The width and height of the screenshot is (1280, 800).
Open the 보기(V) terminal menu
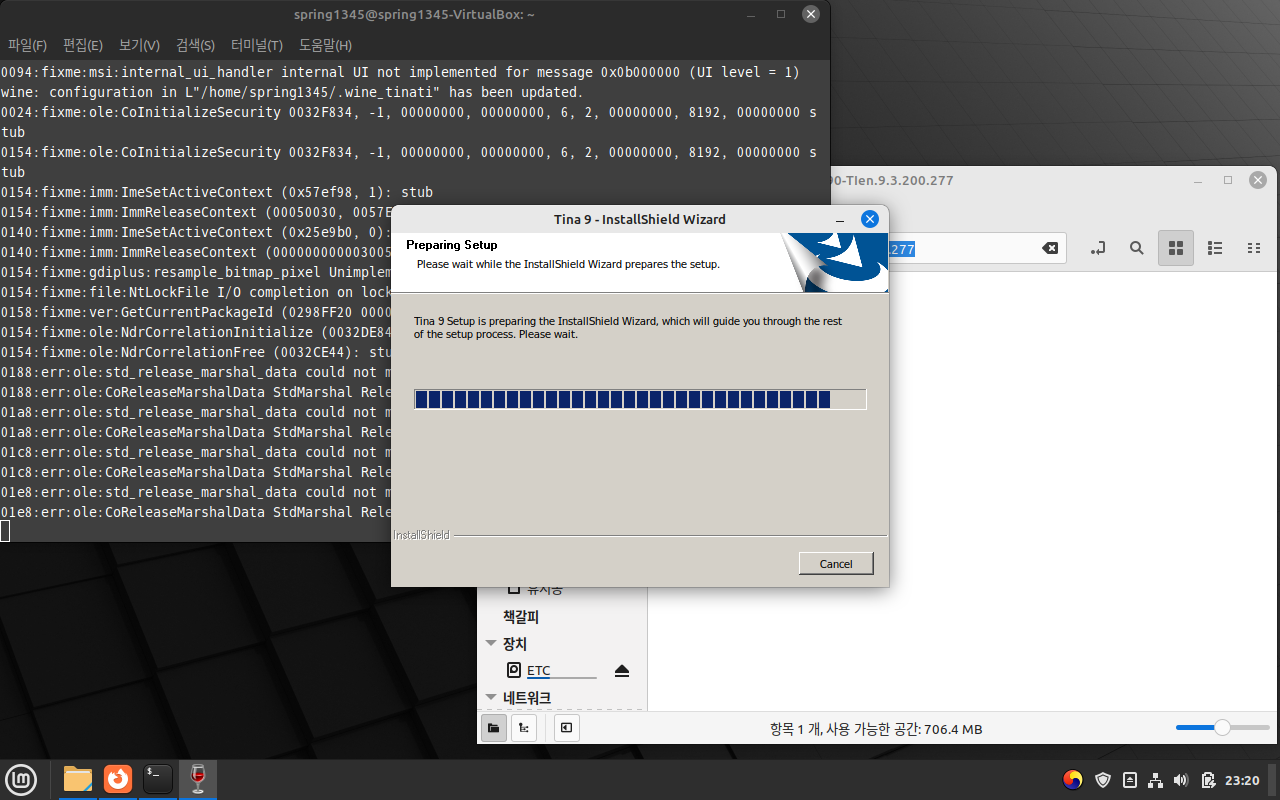pyautogui.click(x=139, y=45)
